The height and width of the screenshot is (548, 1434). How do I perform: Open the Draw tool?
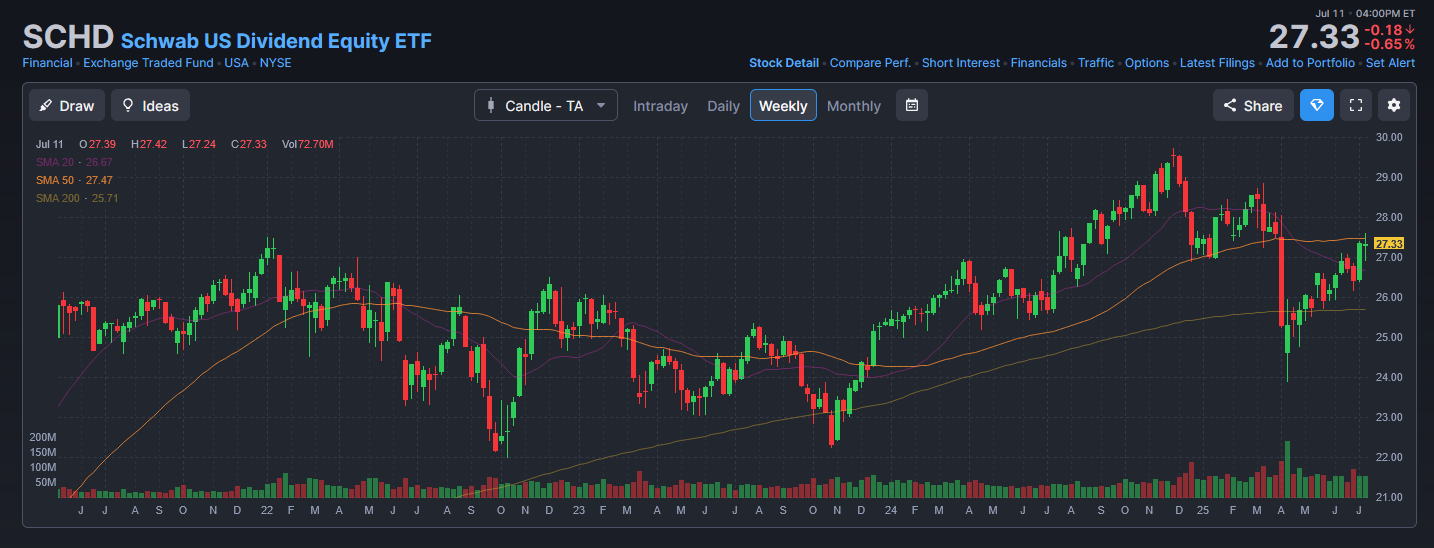pyautogui.click(x=67, y=105)
